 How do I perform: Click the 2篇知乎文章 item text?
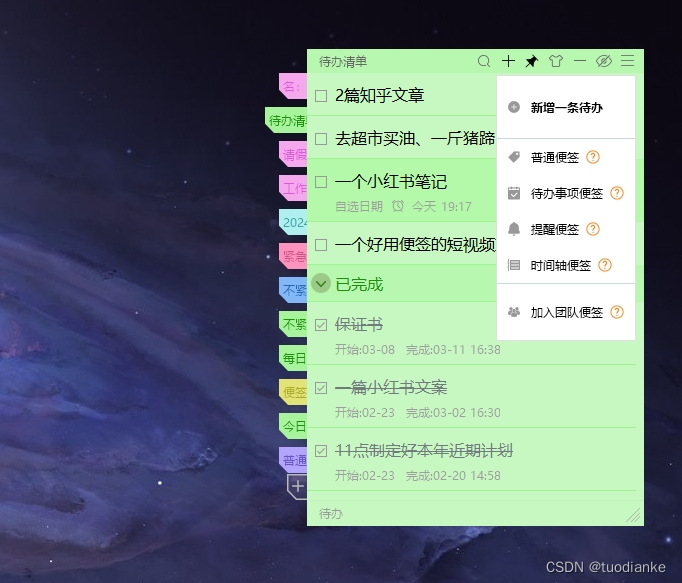click(379, 95)
